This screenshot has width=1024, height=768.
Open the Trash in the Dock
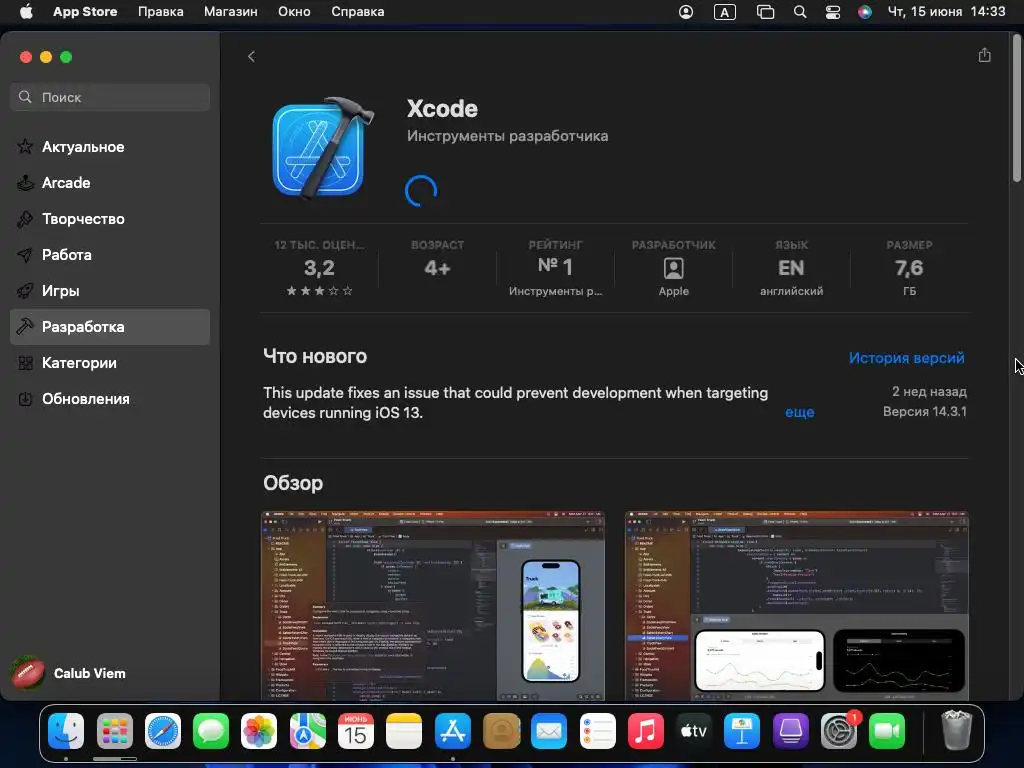click(x=956, y=731)
